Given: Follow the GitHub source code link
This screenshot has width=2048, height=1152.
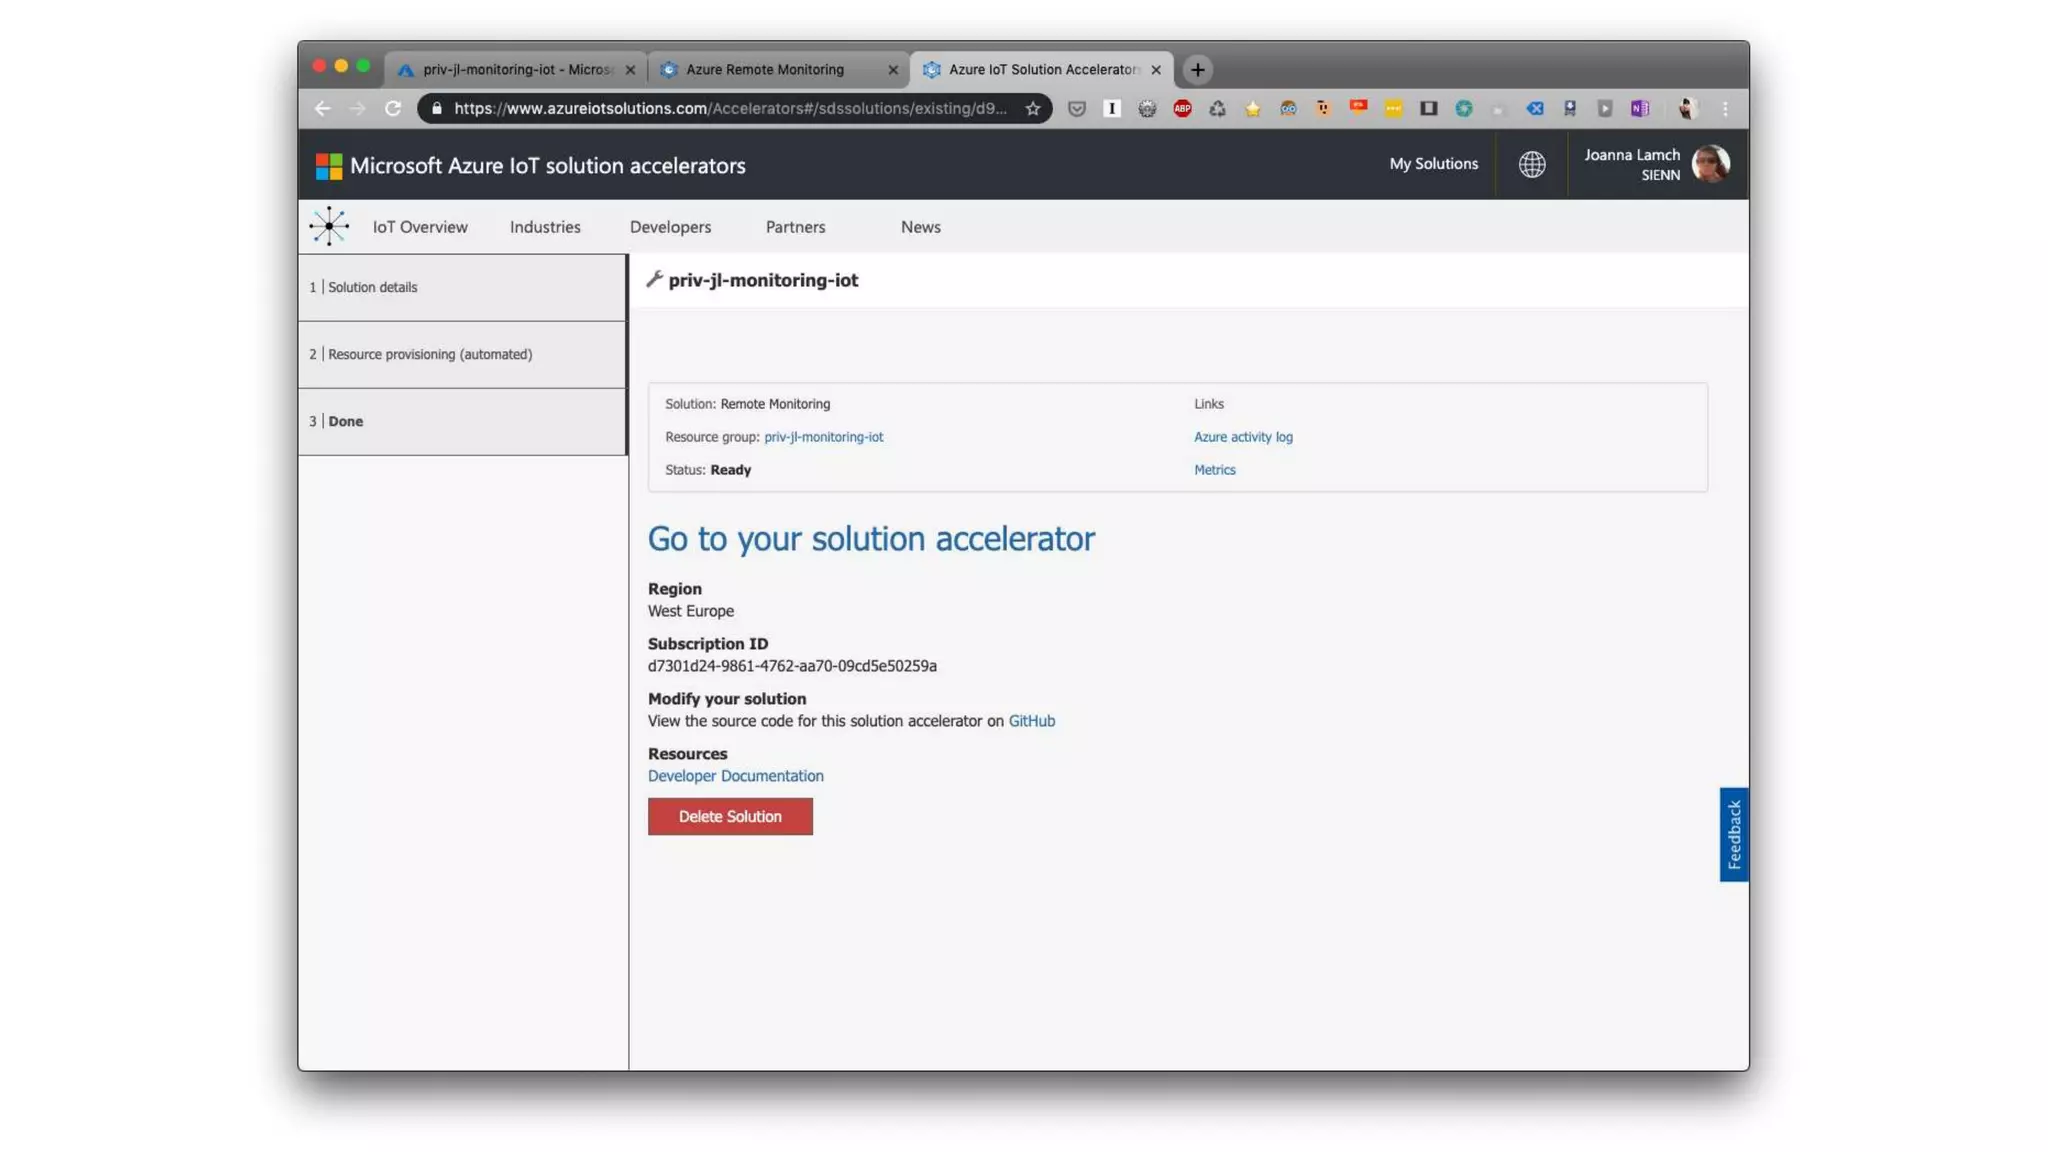Looking at the screenshot, I should pyautogui.click(x=1031, y=721).
